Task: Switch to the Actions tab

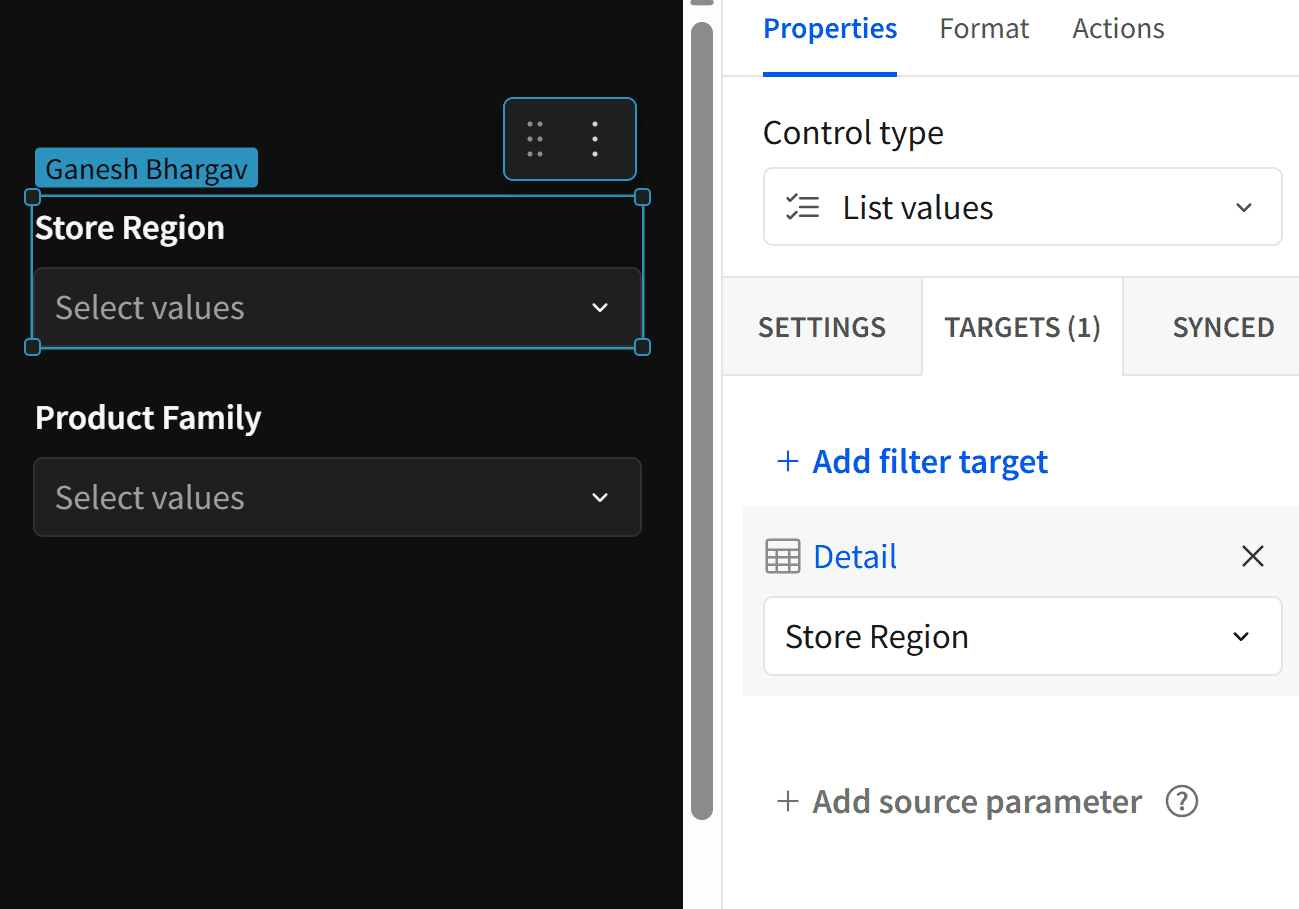Action: (1118, 29)
